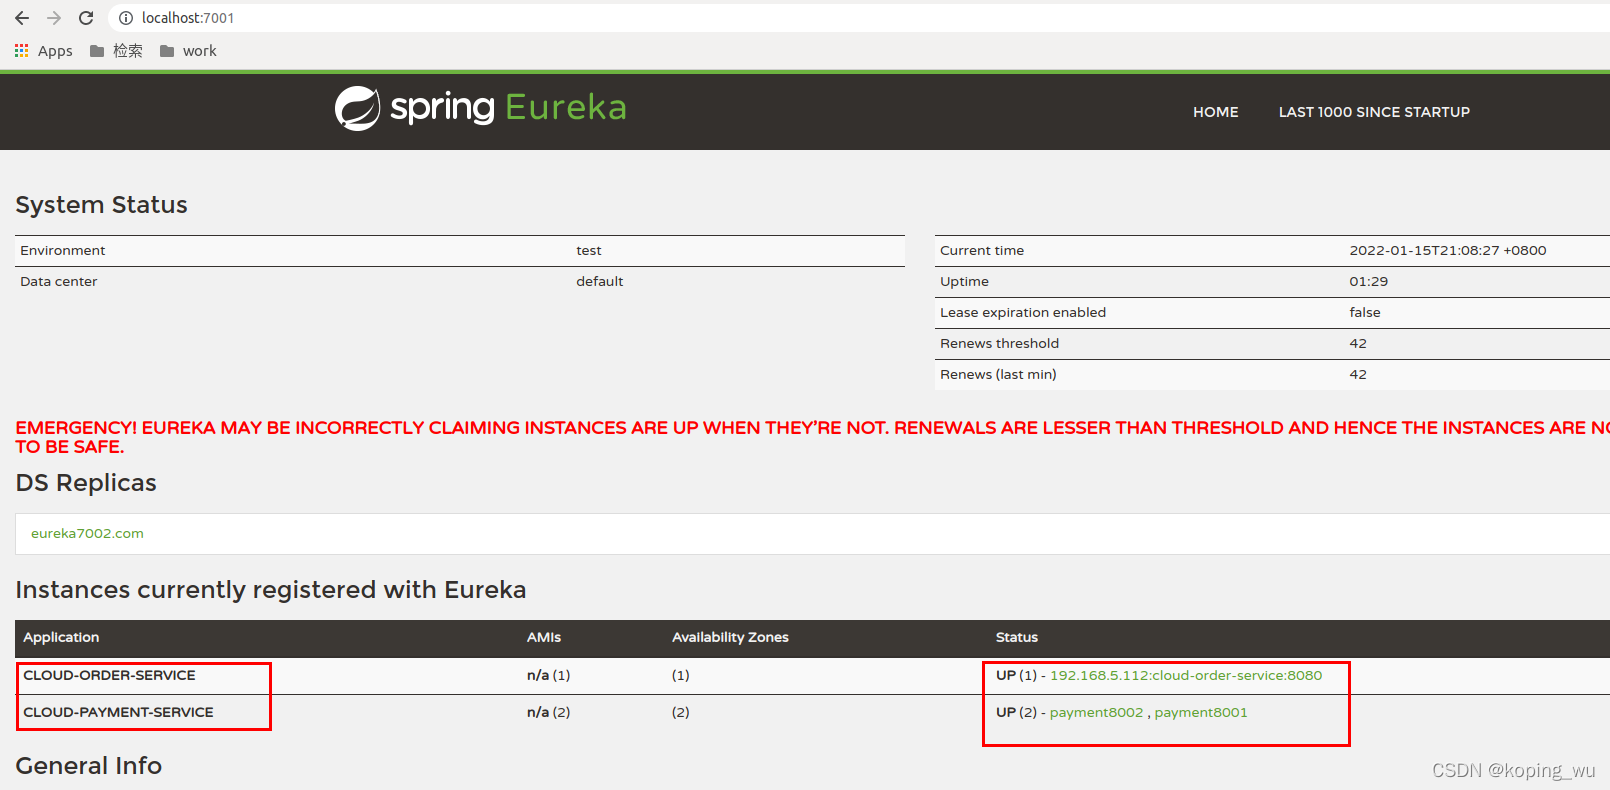Click the timestamp 2022-01-15T21:08:27 +0800
The image size is (1610, 790).
[1448, 251]
